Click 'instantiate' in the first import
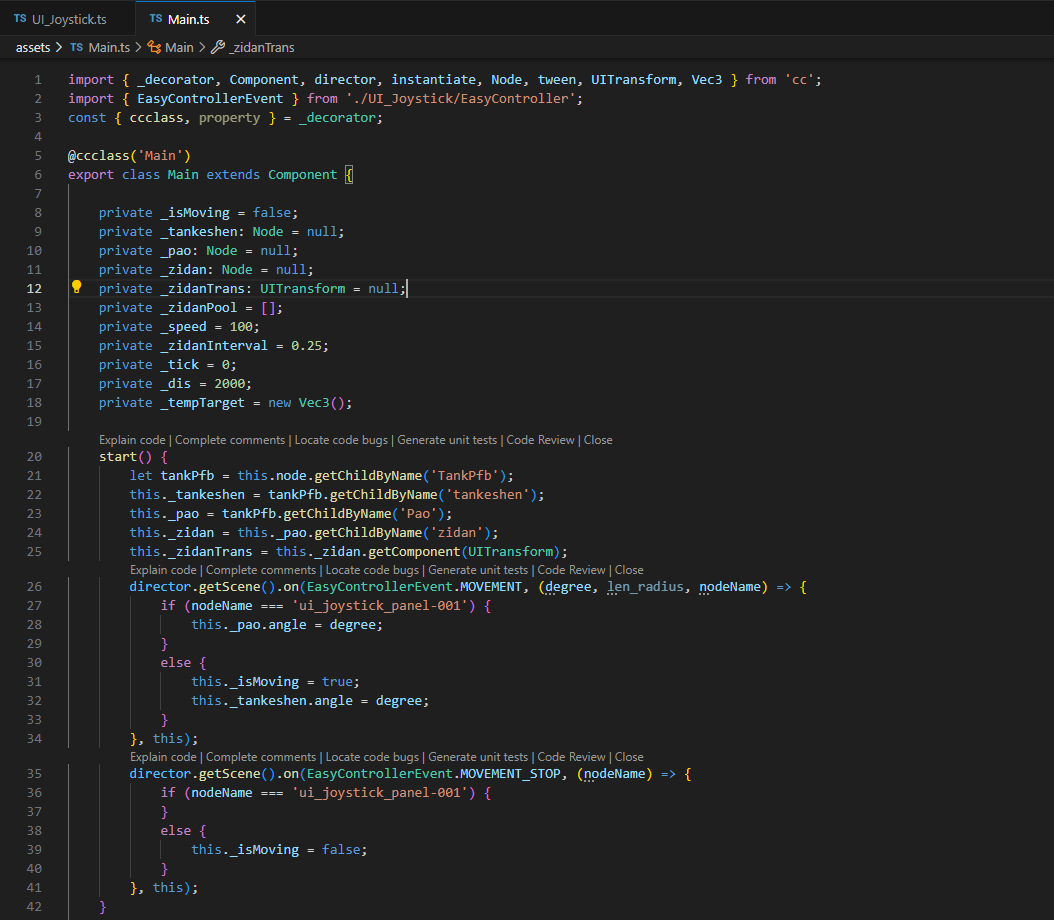 [x=434, y=79]
